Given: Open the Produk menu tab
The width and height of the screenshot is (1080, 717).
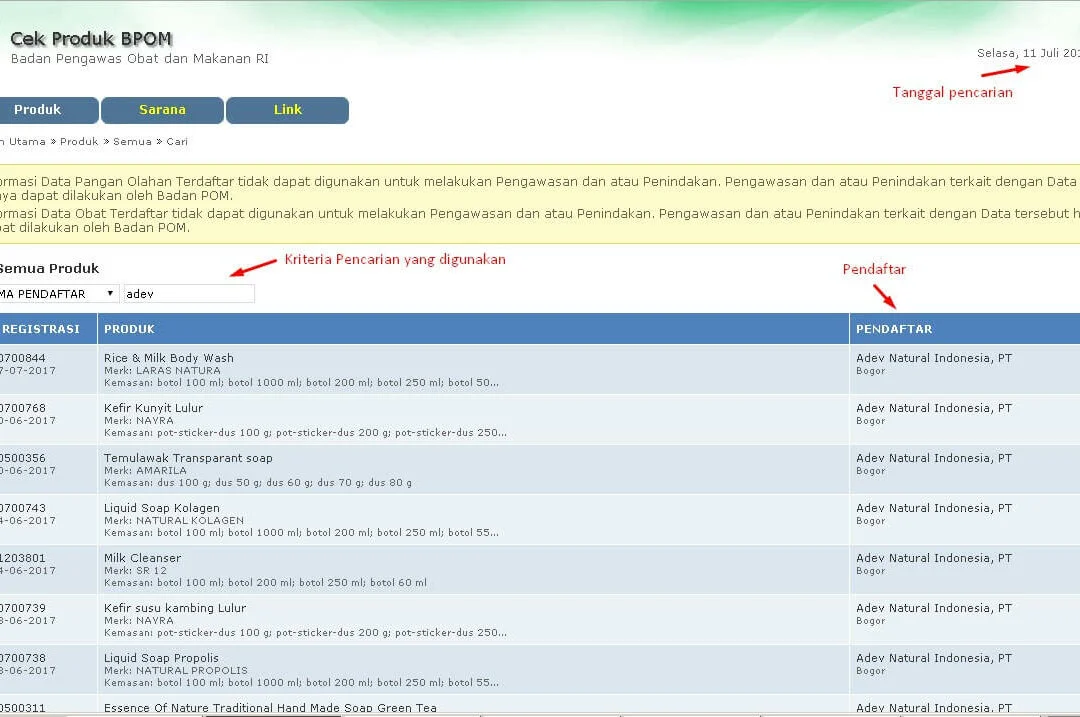Looking at the screenshot, I should pos(40,110).
